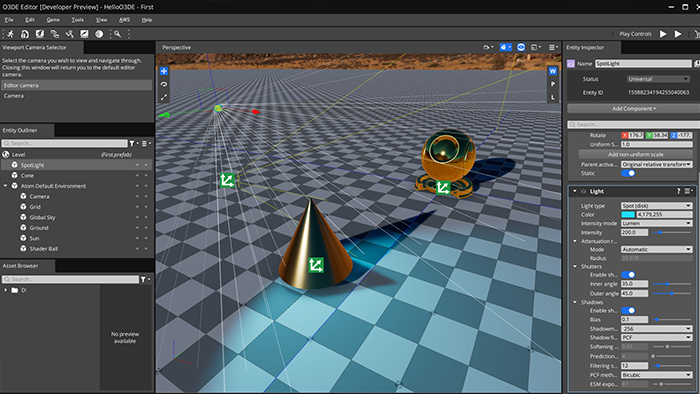Expand the D: folder in Asset Browser
Viewport: 700px width, 394px height.
(x=5, y=290)
